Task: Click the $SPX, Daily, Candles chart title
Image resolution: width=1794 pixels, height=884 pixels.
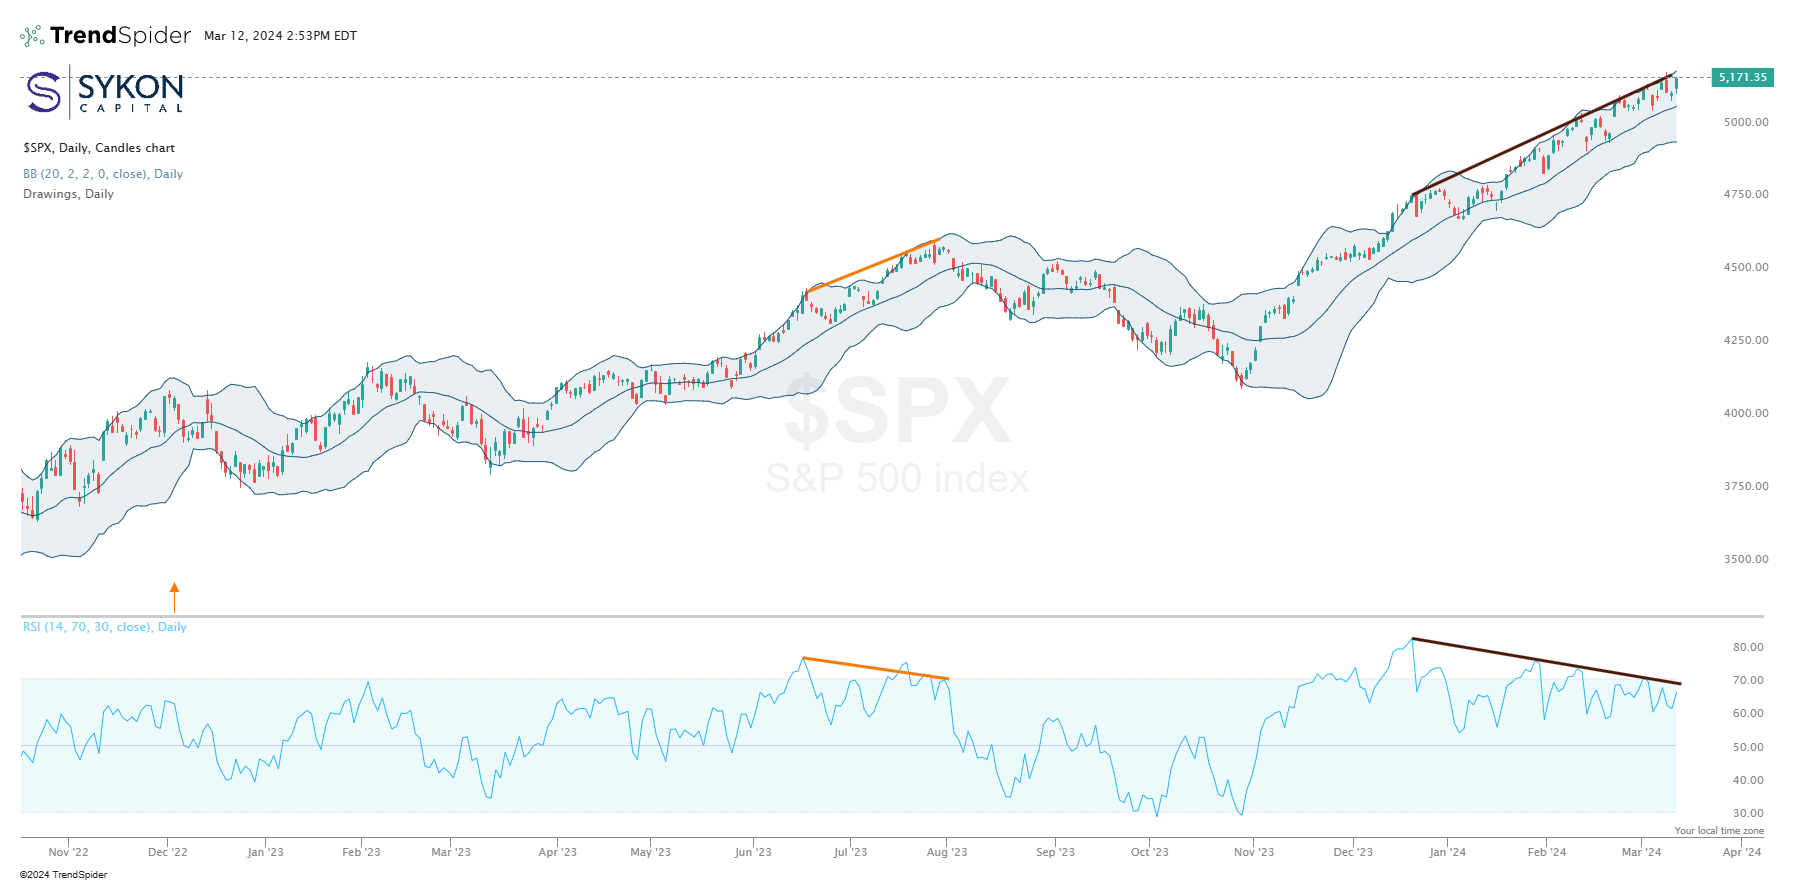Action: pos(99,148)
